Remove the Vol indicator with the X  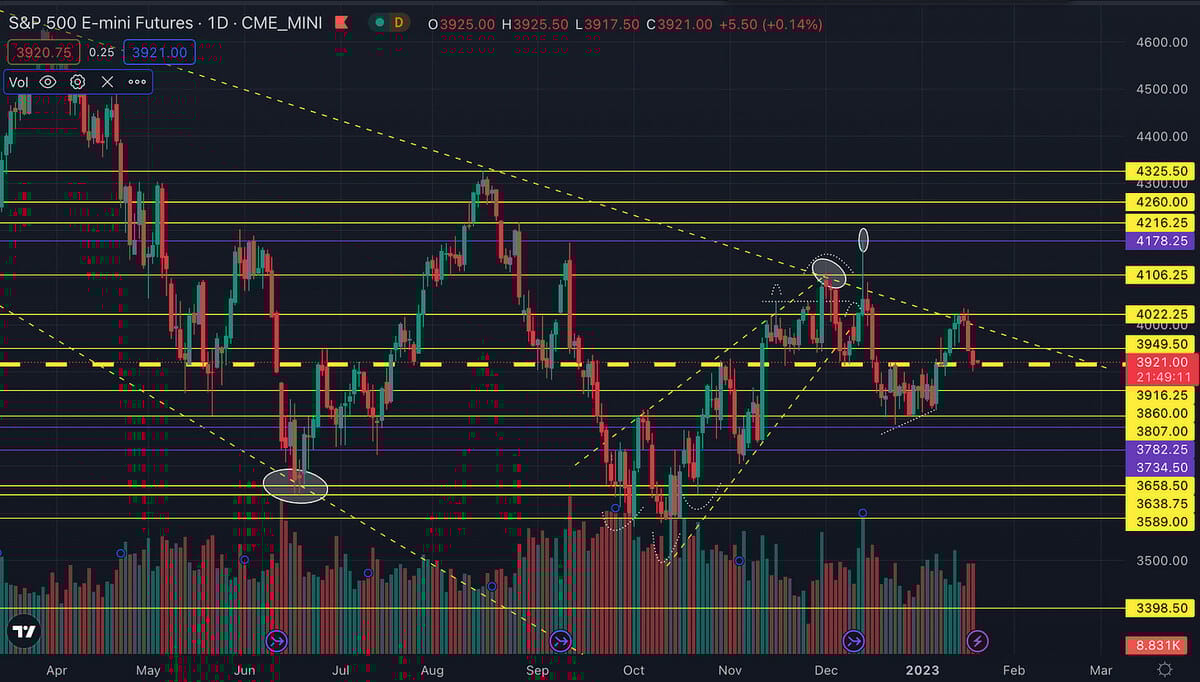(x=107, y=82)
